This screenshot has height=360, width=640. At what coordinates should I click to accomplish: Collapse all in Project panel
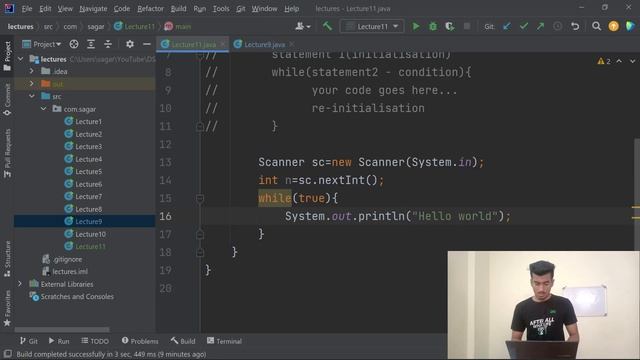pyautogui.click(x=108, y=44)
